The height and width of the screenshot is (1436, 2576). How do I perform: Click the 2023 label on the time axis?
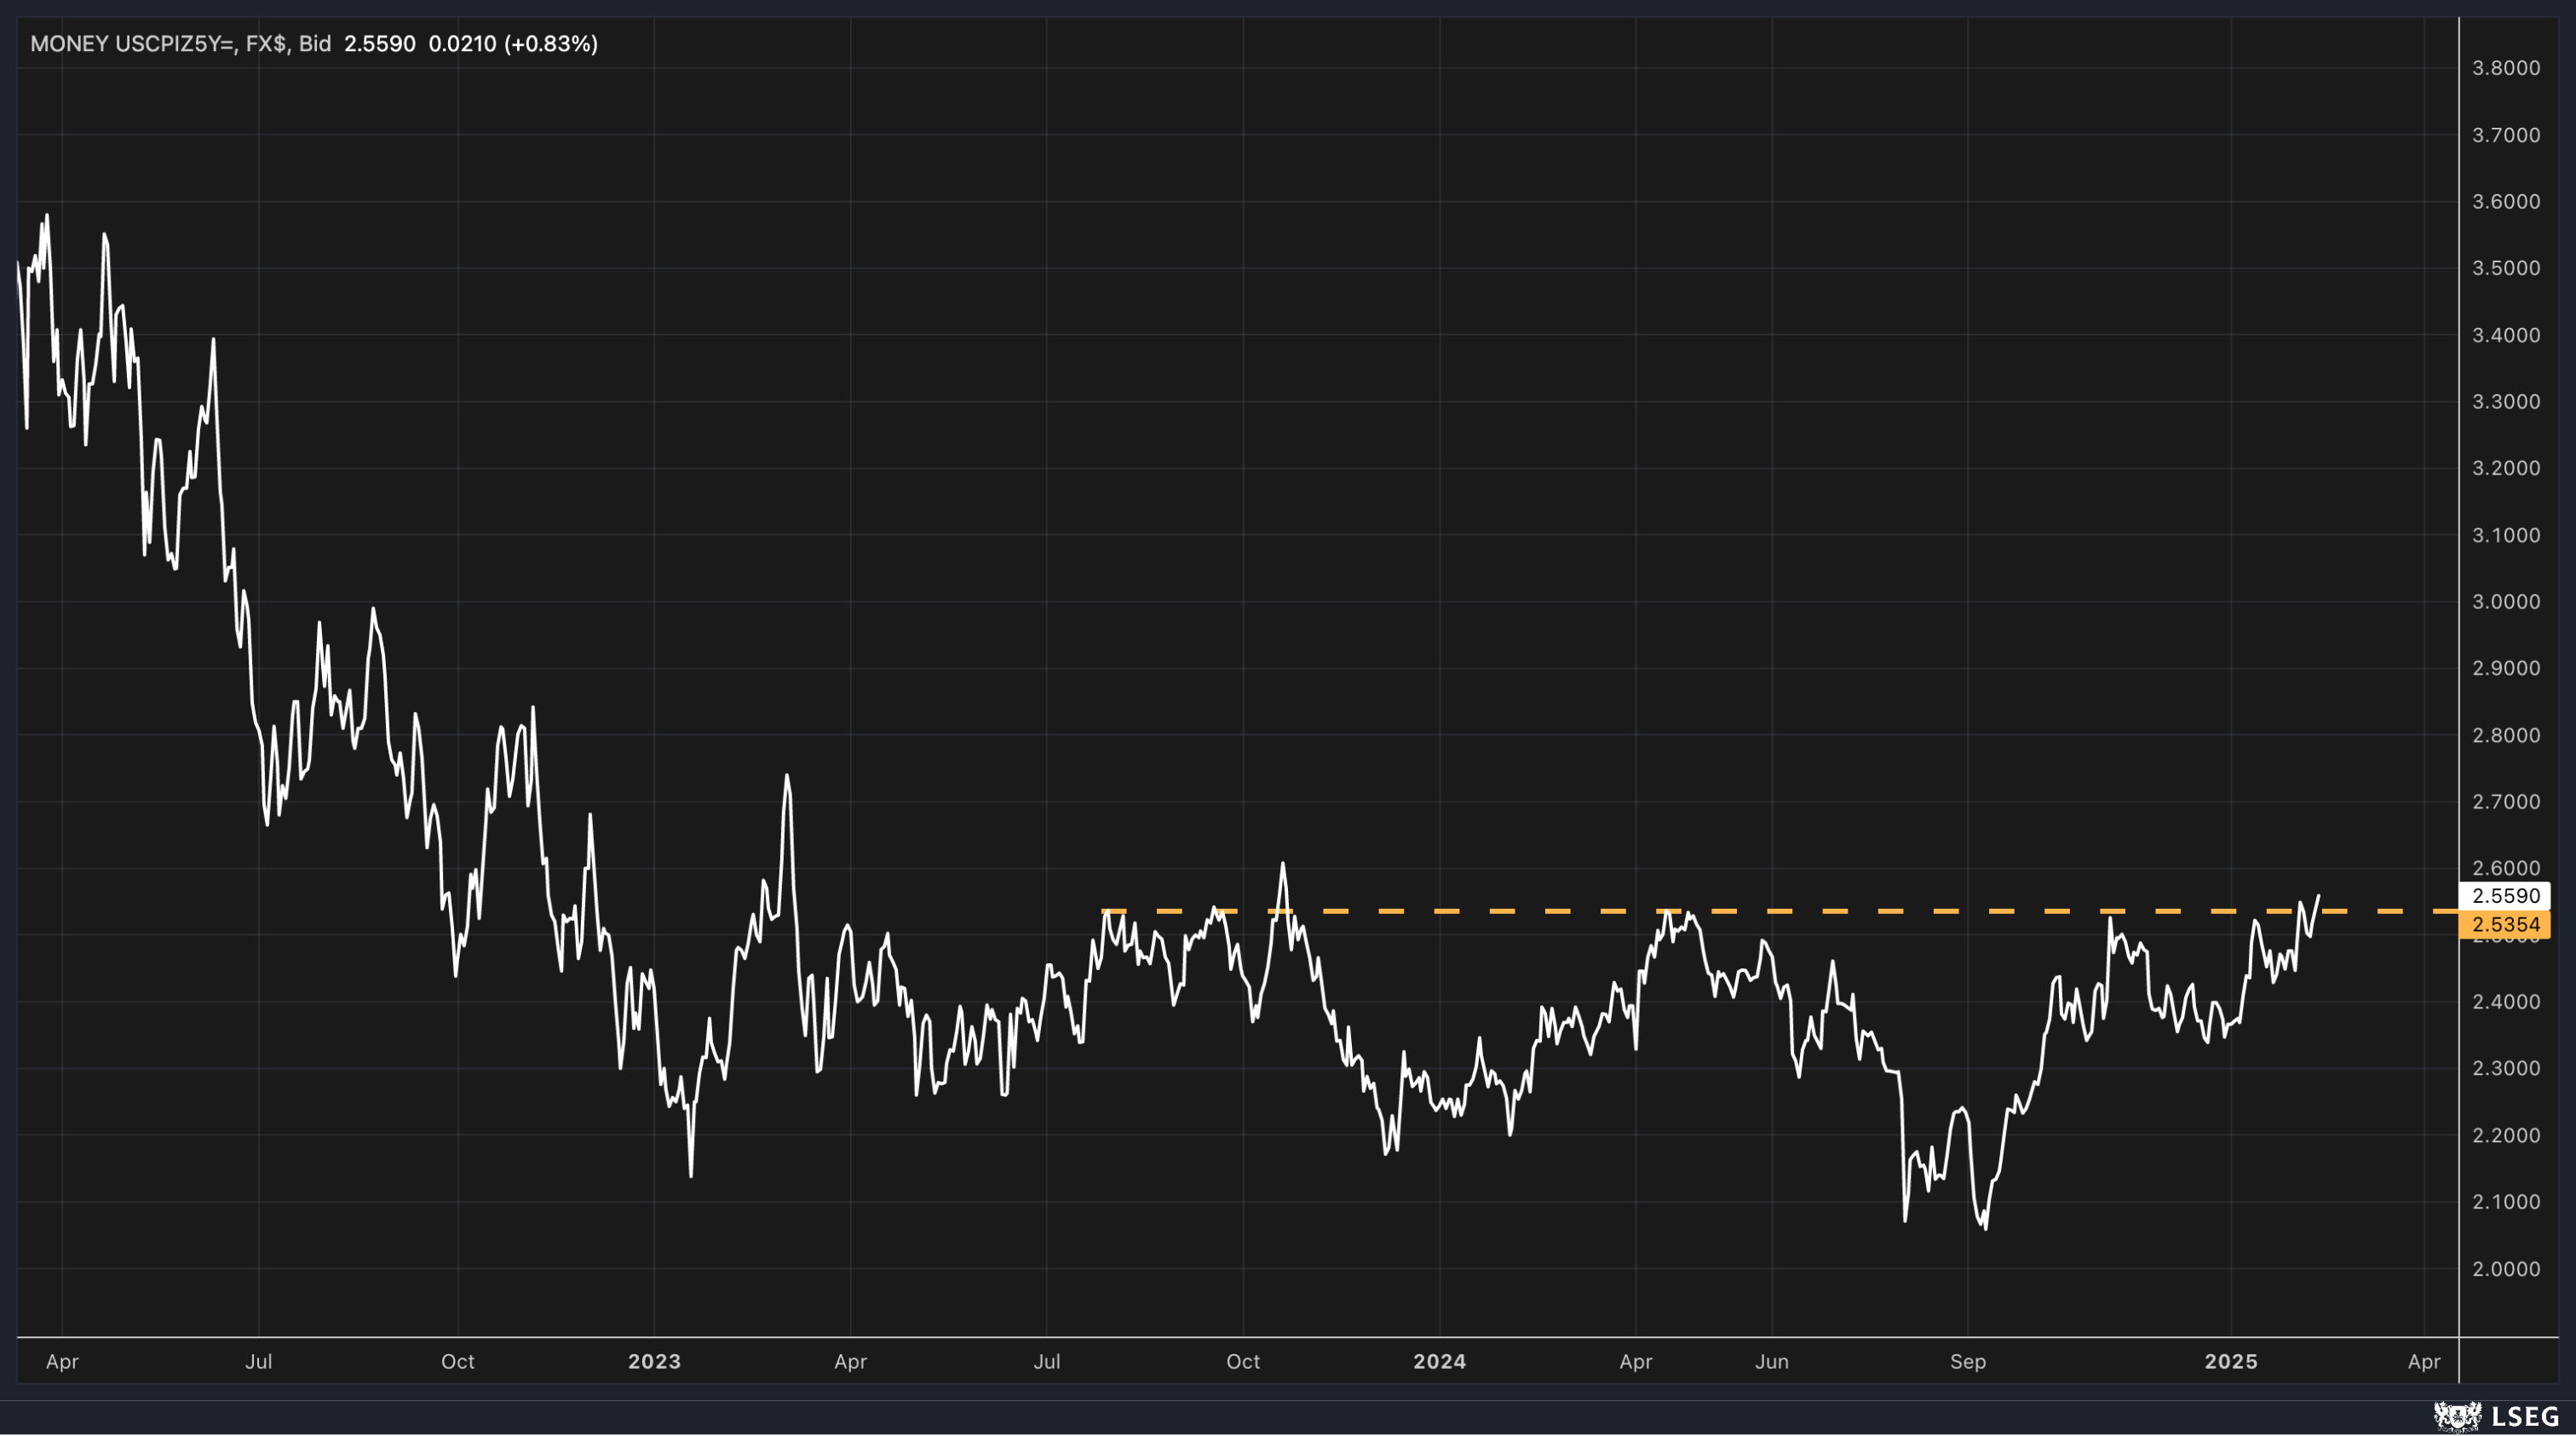657,1361
